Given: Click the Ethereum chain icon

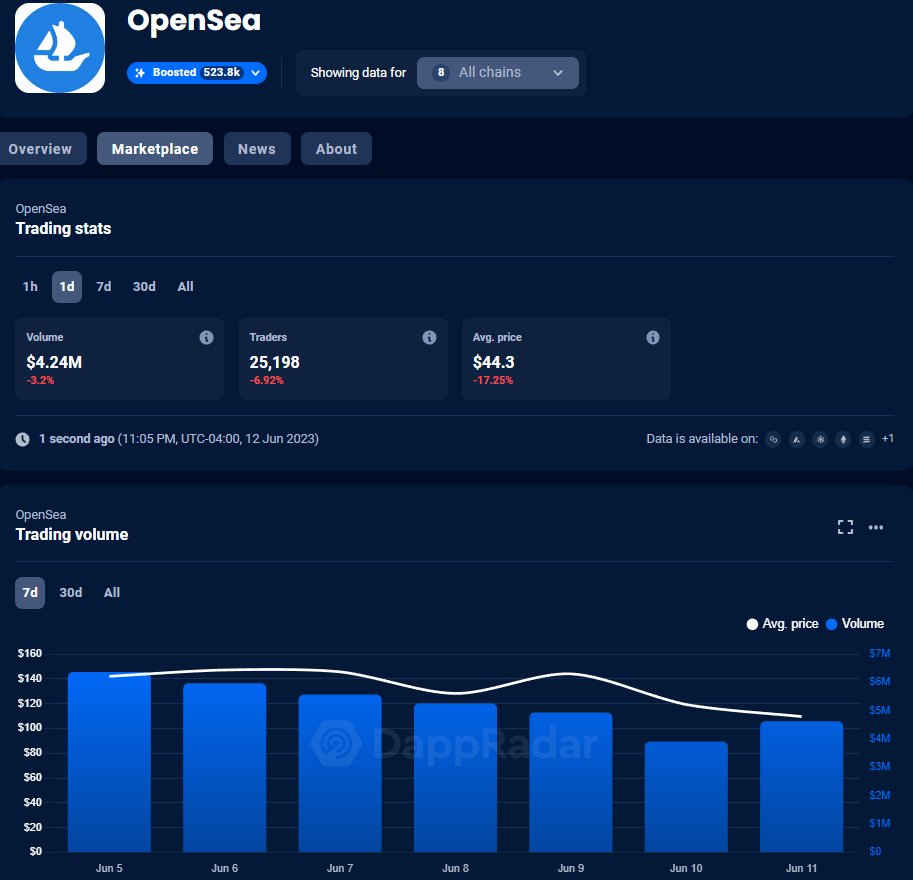Looking at the screenshot, I should point(843,439).
